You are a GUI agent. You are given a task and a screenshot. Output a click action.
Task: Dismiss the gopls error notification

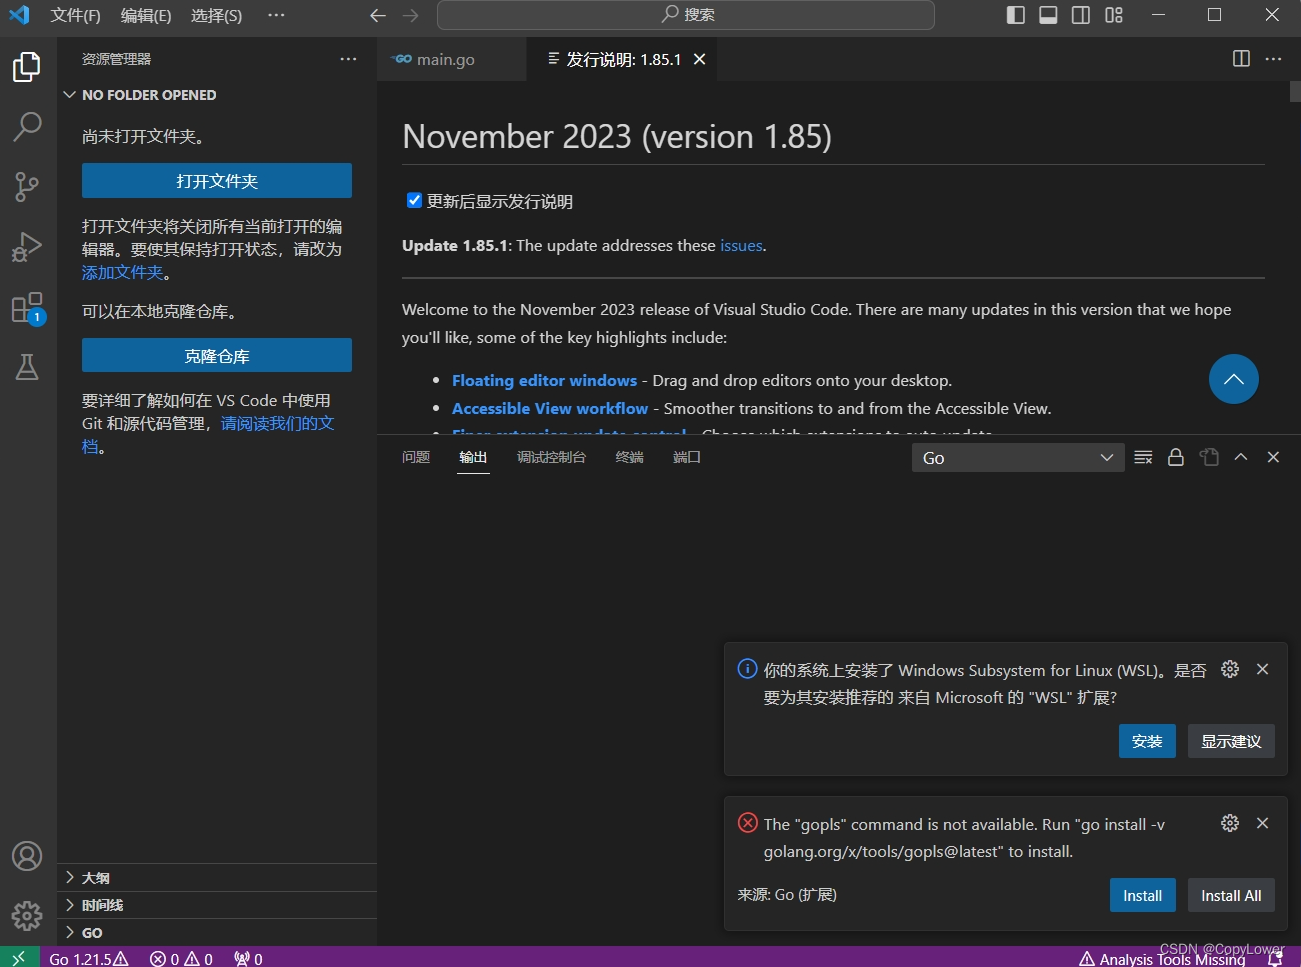pyautogui.click(x=1262, y=823)
